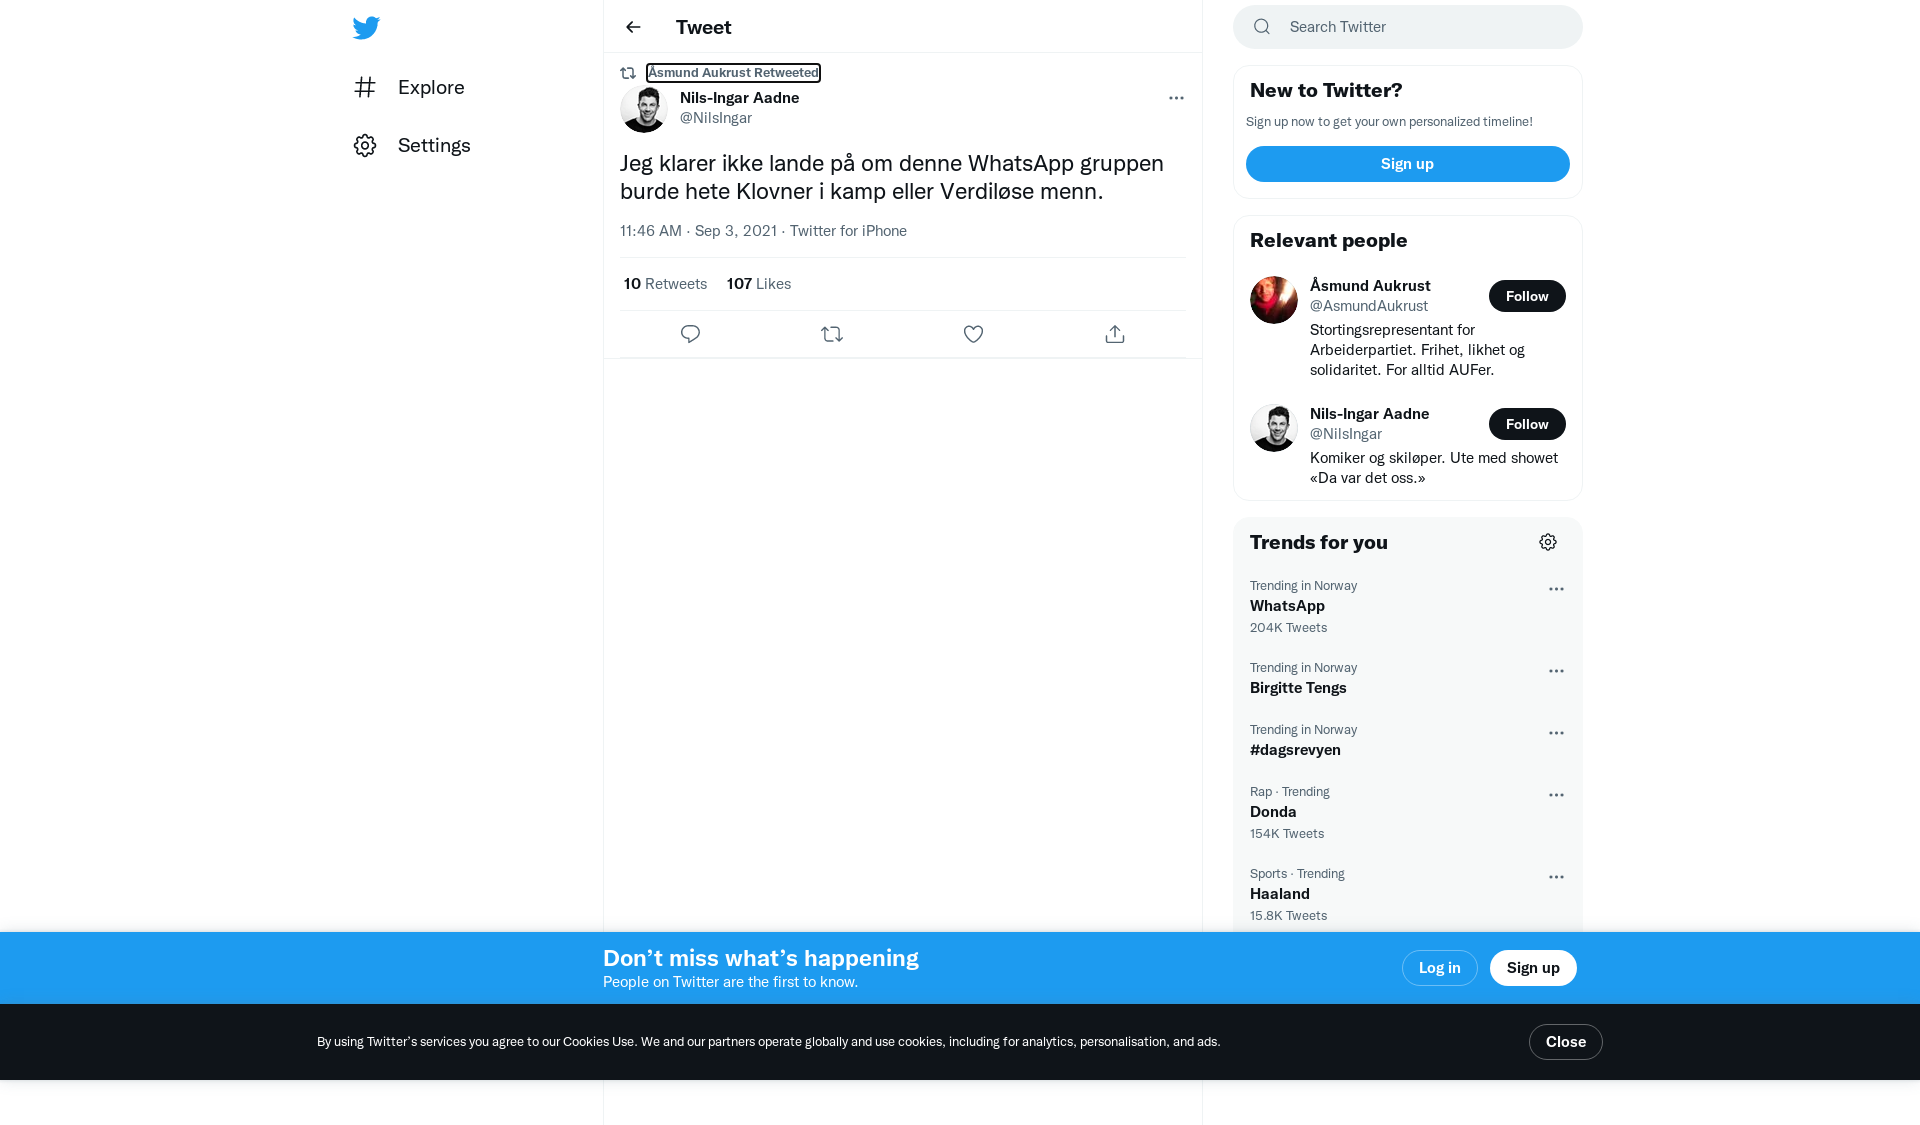Open more options for Birgitte Tengs trend
This screenshot has width=1920, height=1125.
[x=1556, y=671]
